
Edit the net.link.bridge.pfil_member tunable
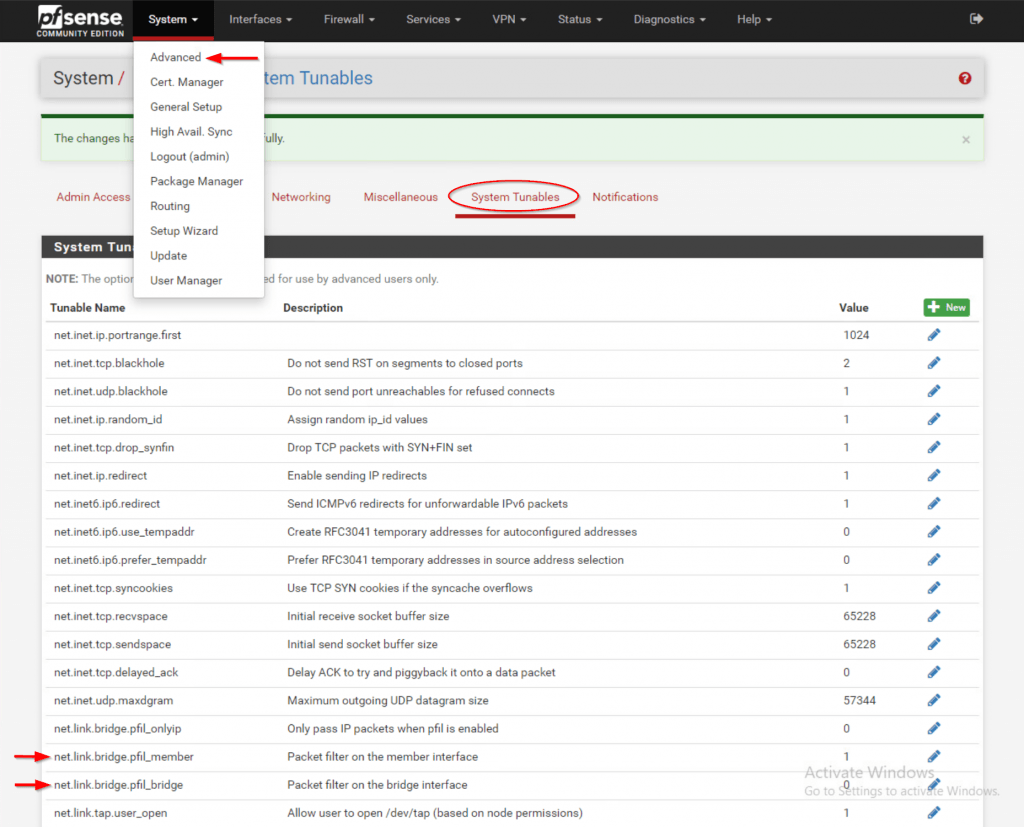point(934,757)
